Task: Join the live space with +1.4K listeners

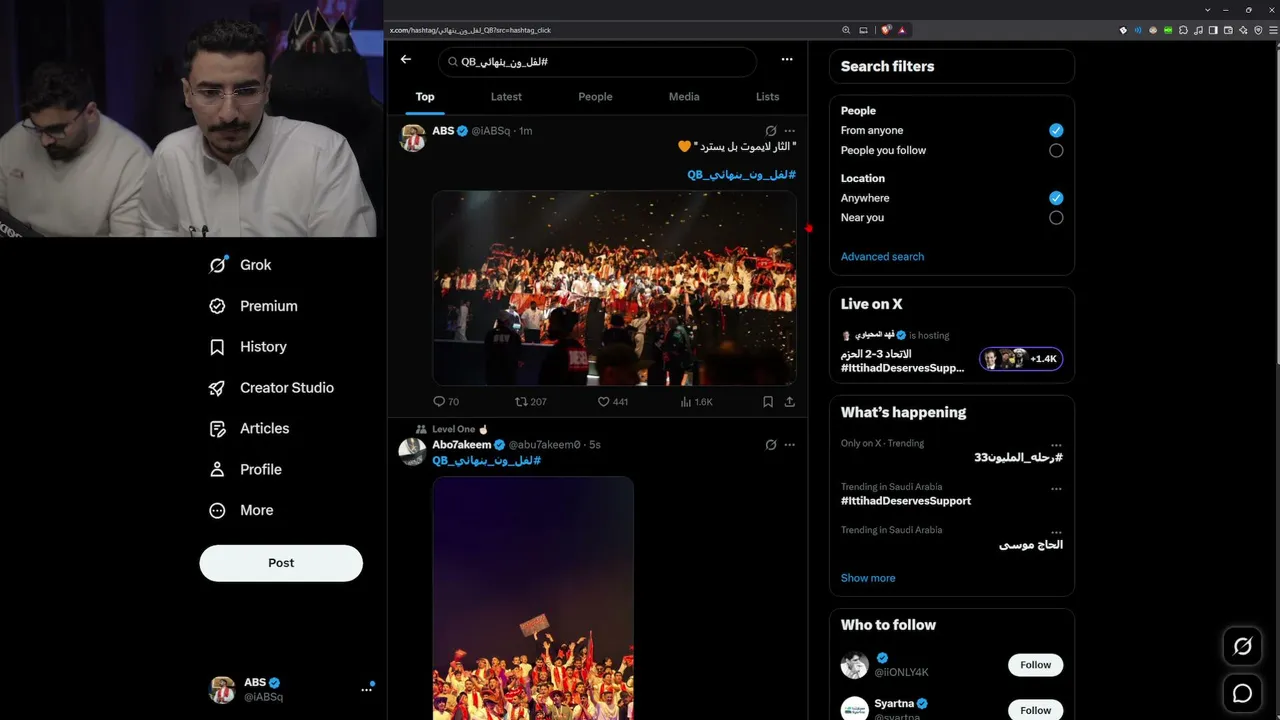Action: click(1021, 359)
